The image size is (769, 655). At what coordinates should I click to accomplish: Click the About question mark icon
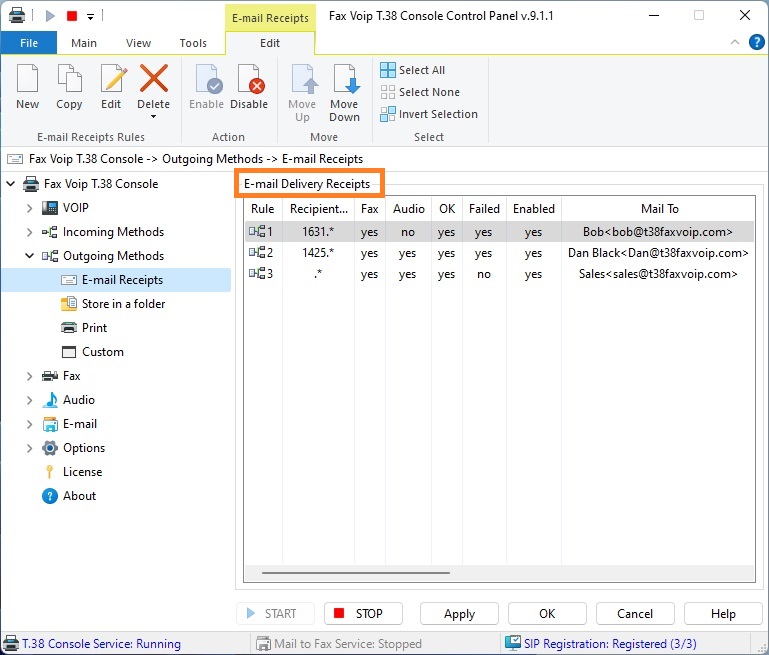coord(50,496)
